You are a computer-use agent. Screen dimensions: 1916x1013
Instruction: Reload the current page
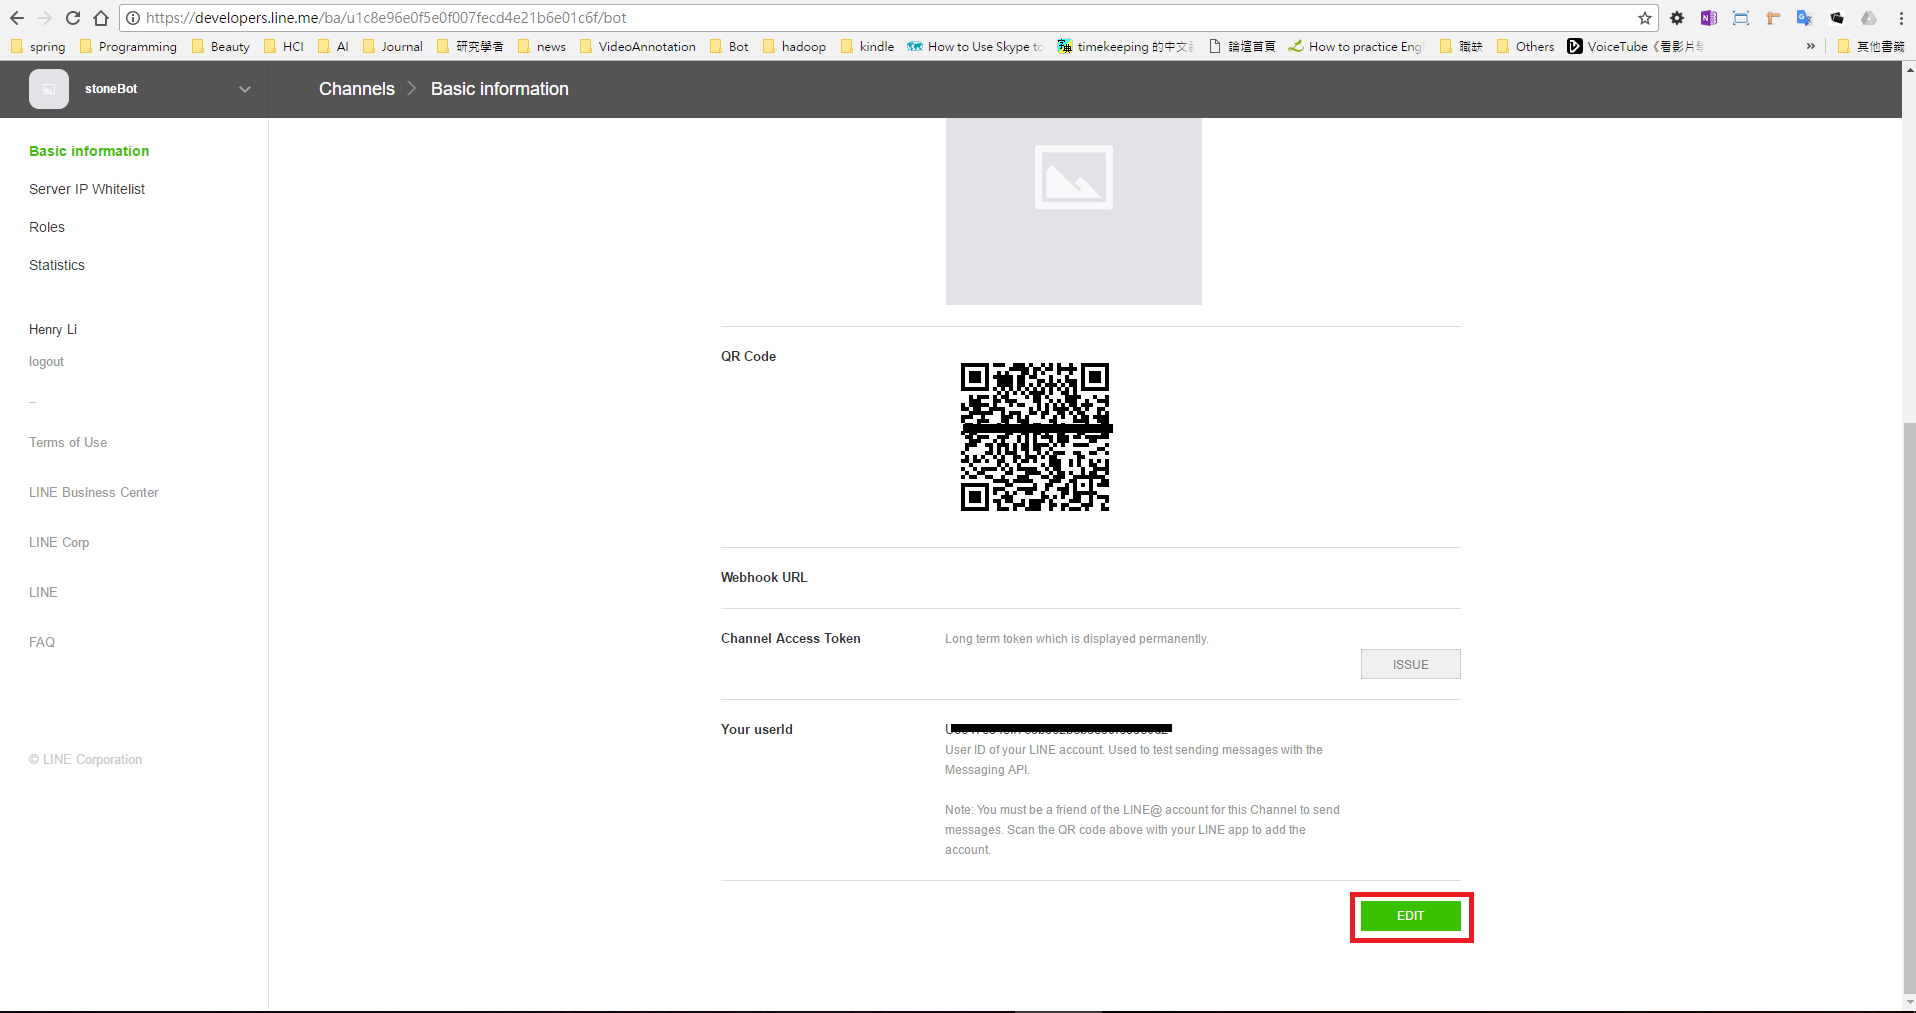pos(73,18)
